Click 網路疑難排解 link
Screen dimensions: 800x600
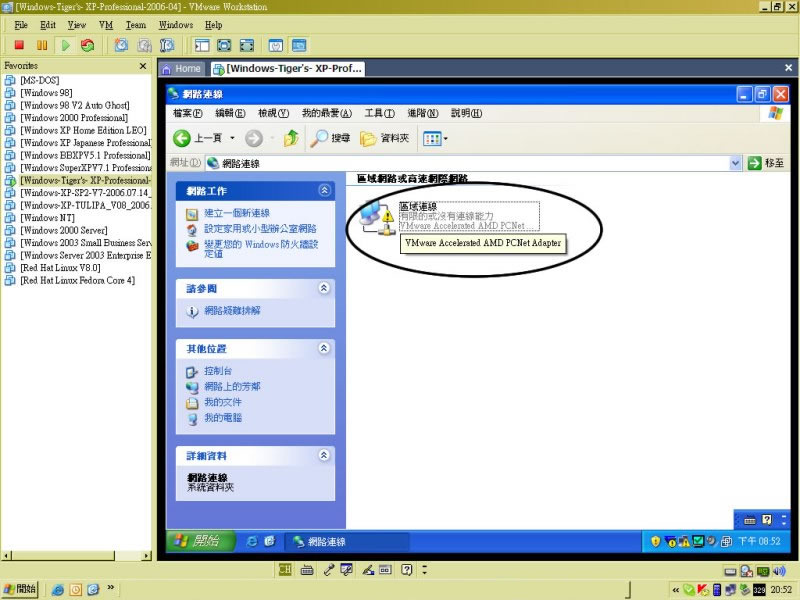[232, 310]
